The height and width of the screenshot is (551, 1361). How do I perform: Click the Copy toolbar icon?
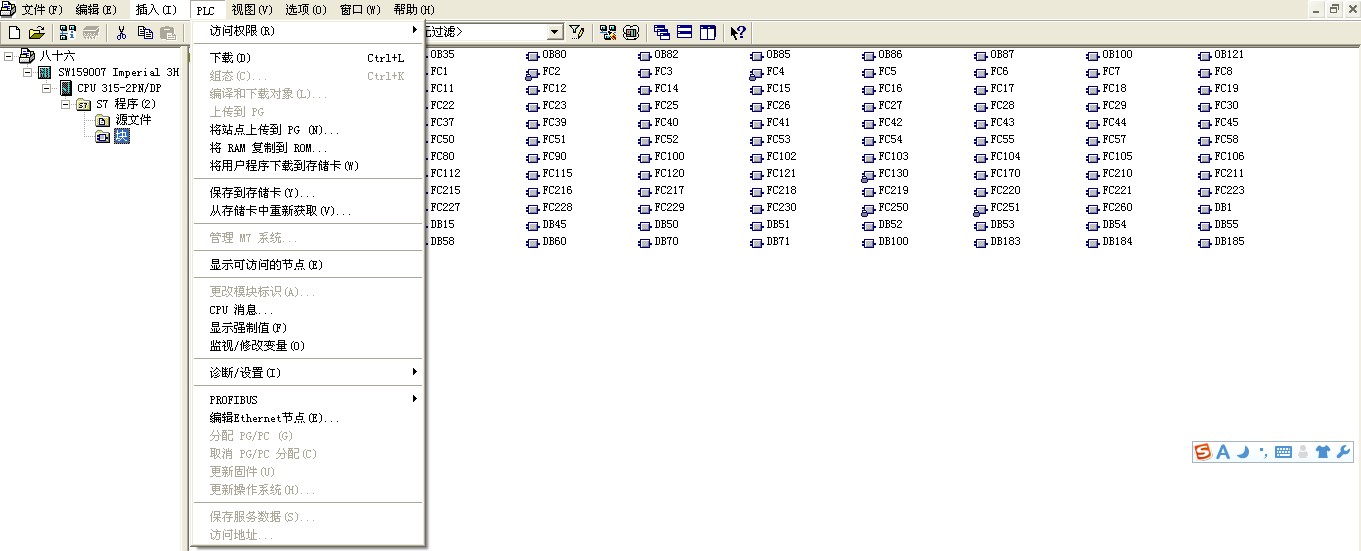(144, 32)
